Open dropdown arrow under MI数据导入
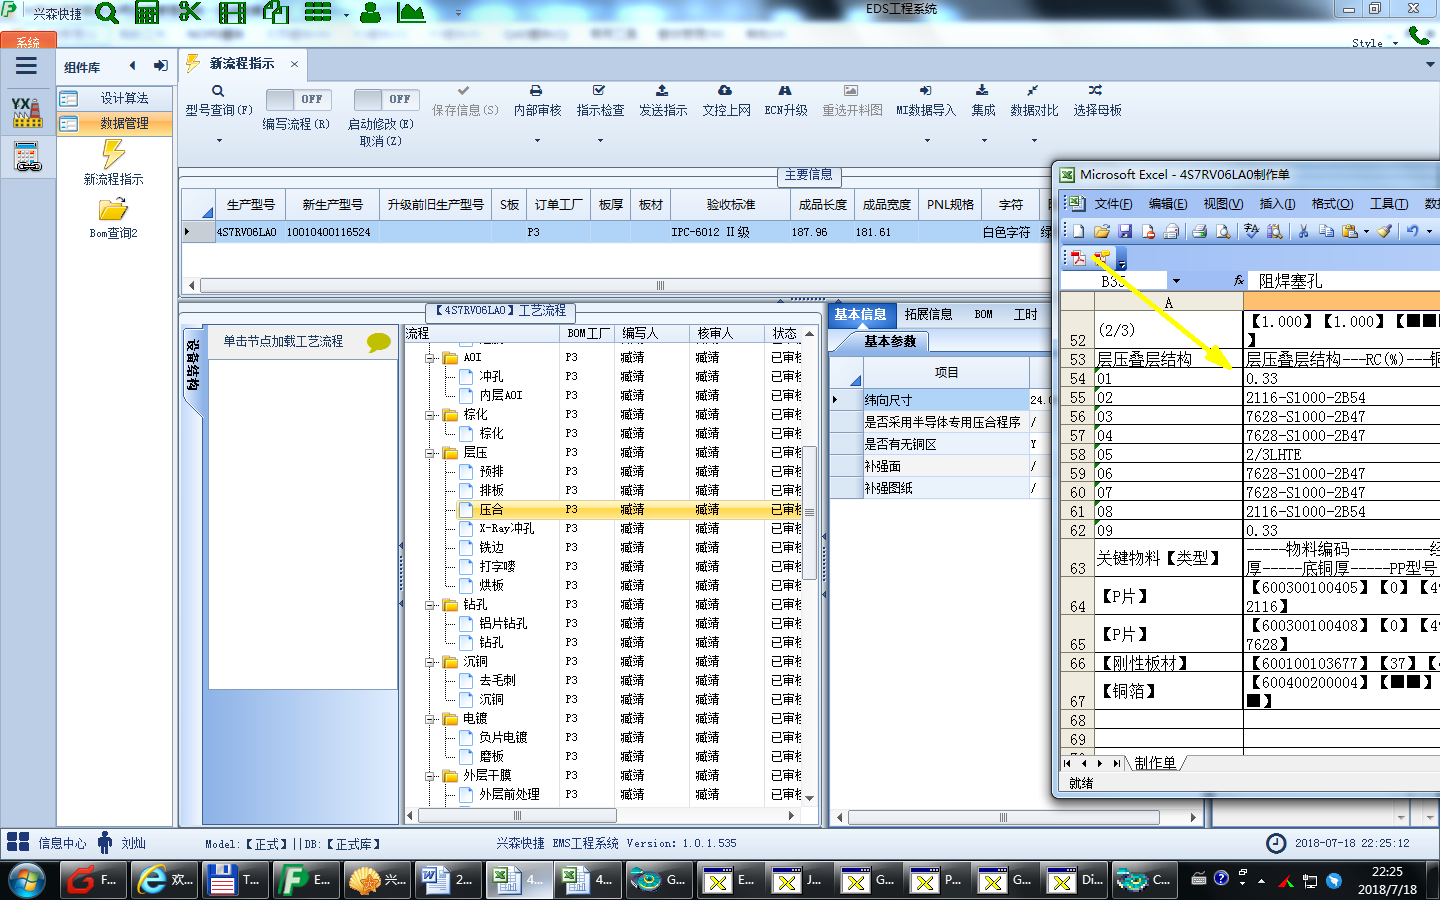The image size is (1440, 900). click(926, 141)
